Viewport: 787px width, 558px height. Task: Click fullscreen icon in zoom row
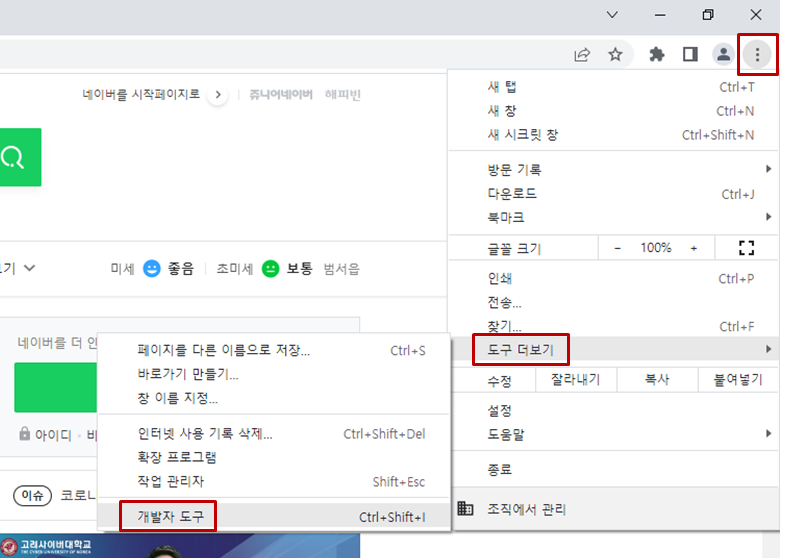(746, 248)
